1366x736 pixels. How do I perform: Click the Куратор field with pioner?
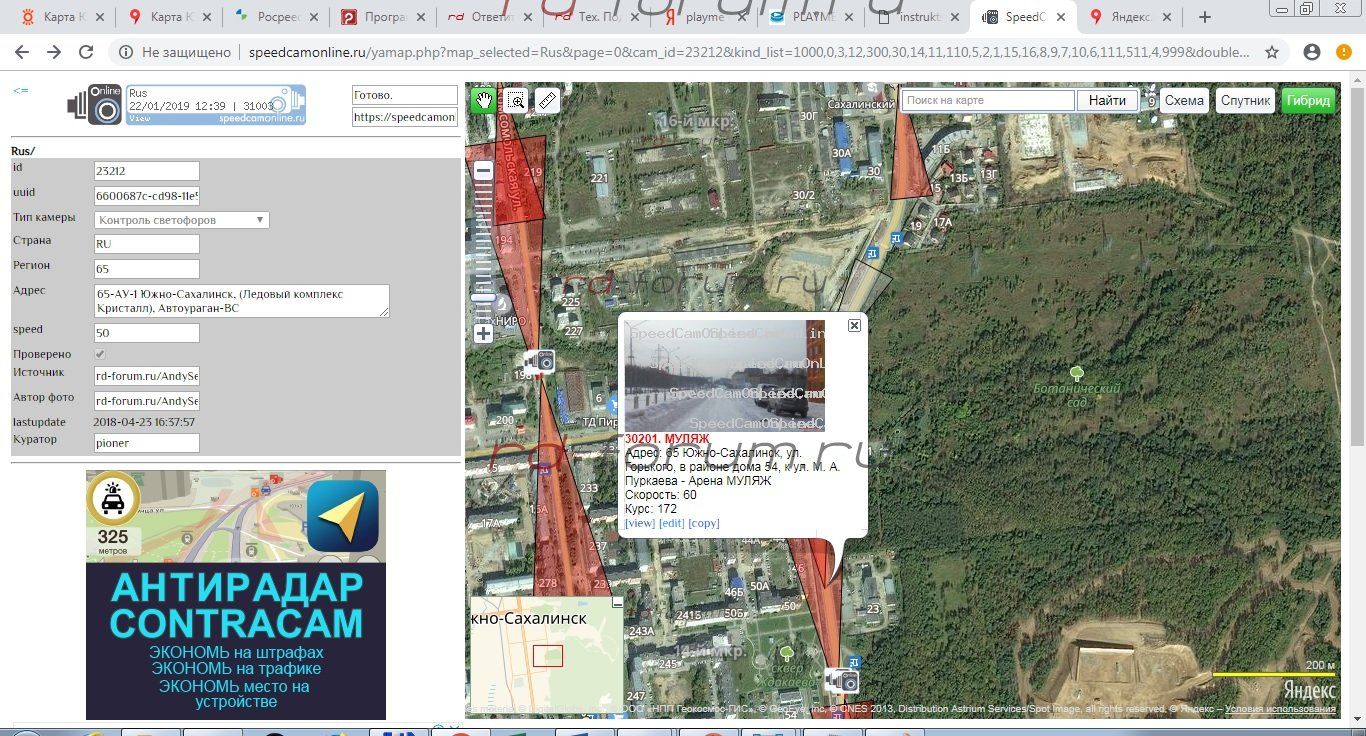[x=146, y=443]
